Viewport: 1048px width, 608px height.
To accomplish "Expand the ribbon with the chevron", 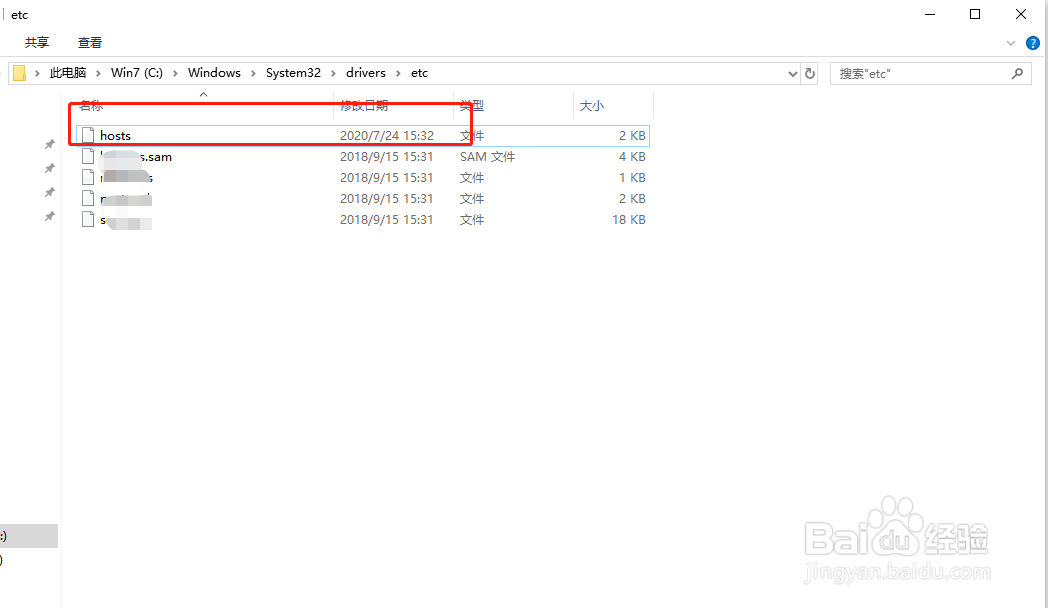I will (x=1011, y=43).
